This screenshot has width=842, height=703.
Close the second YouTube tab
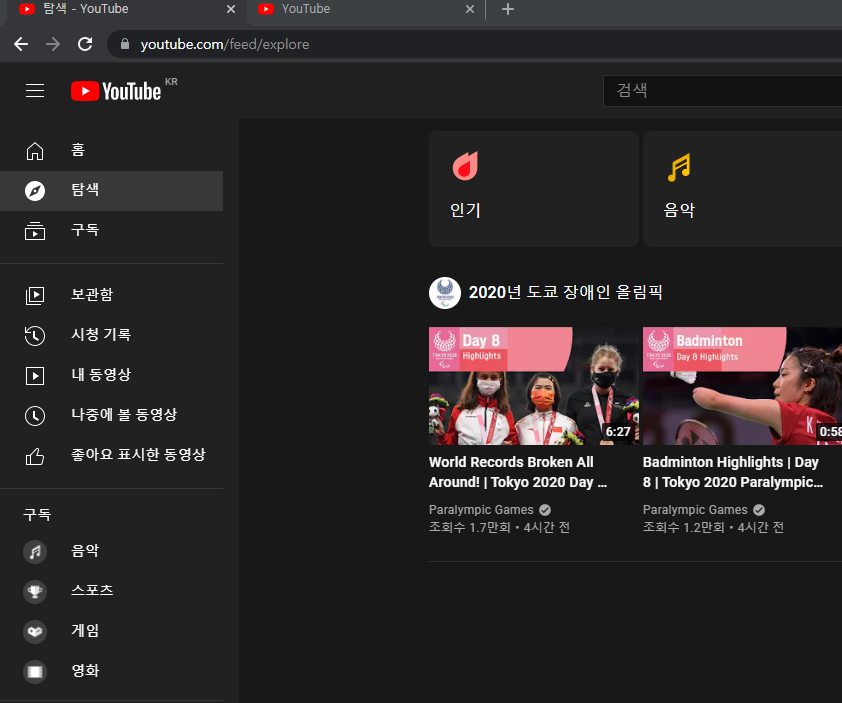470,9
